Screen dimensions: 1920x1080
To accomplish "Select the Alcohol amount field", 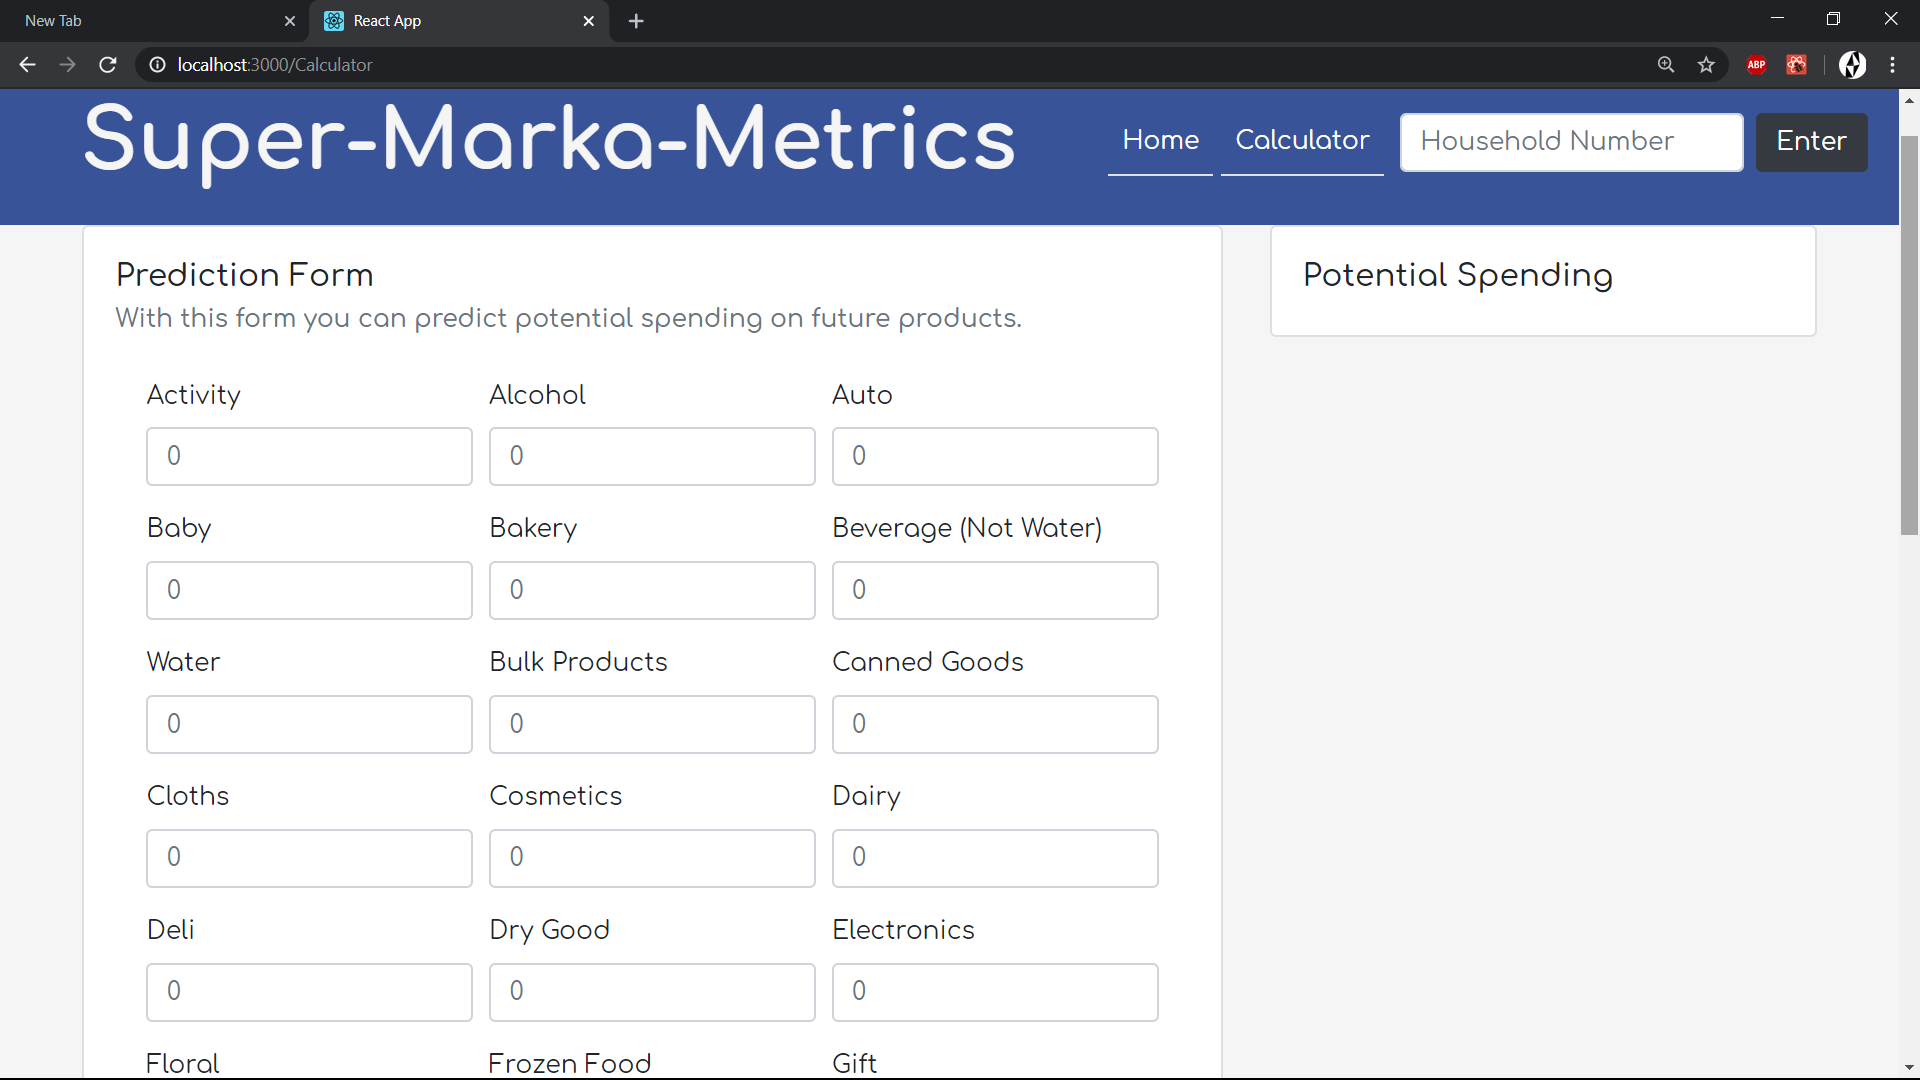I will [652, 457].
